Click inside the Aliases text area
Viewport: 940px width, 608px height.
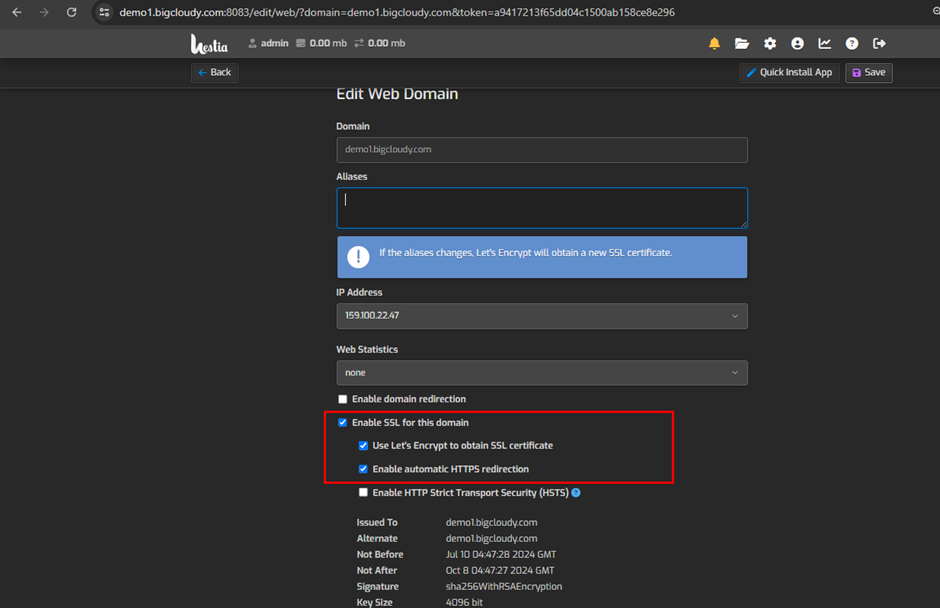pyautogui.click(x=541, y=207)
